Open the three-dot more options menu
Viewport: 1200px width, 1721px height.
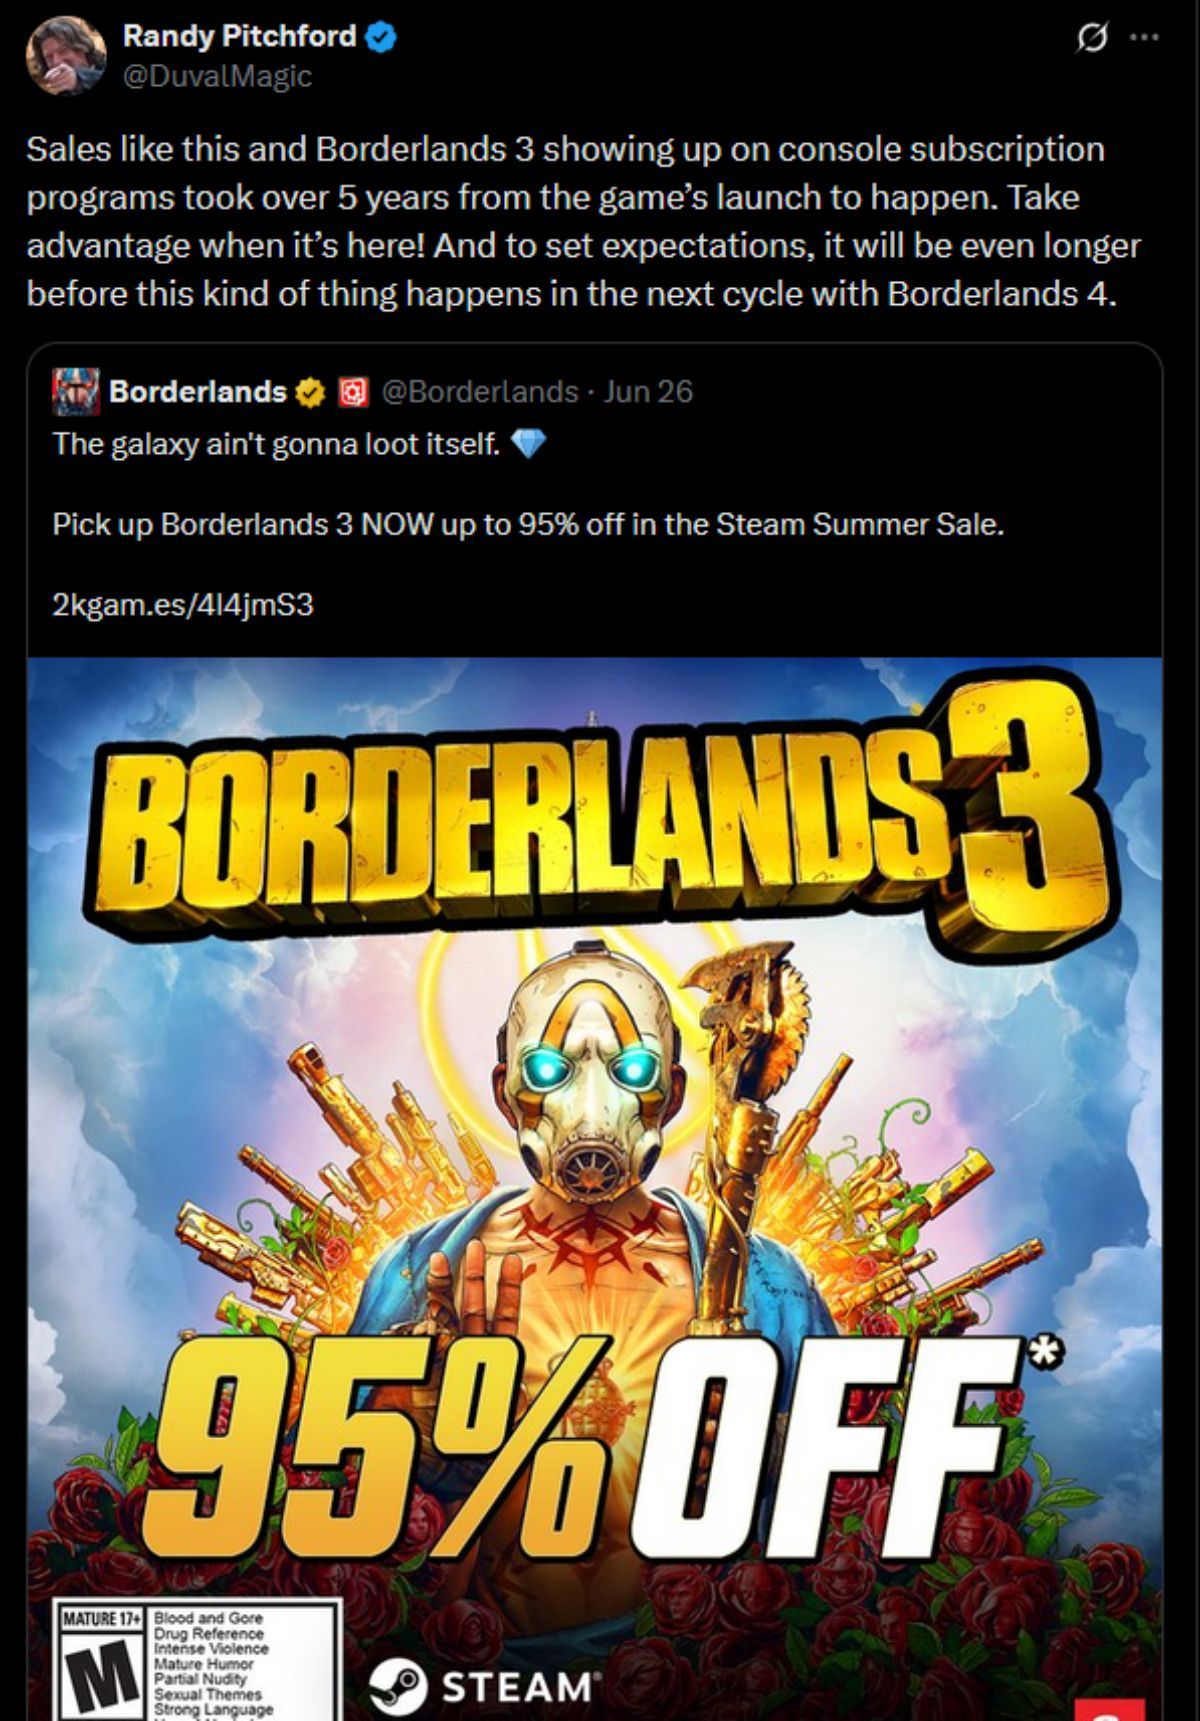coord(1144,37)
